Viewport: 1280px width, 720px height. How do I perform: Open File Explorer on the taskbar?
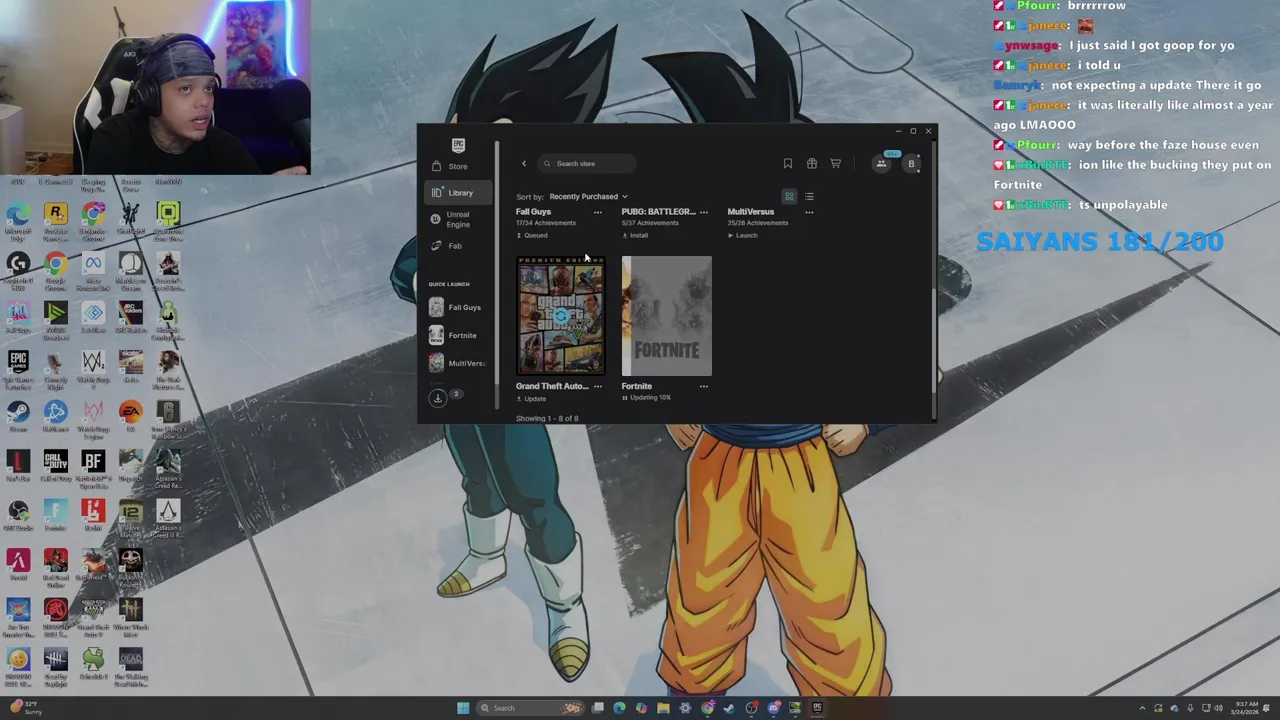pos(663,708)
